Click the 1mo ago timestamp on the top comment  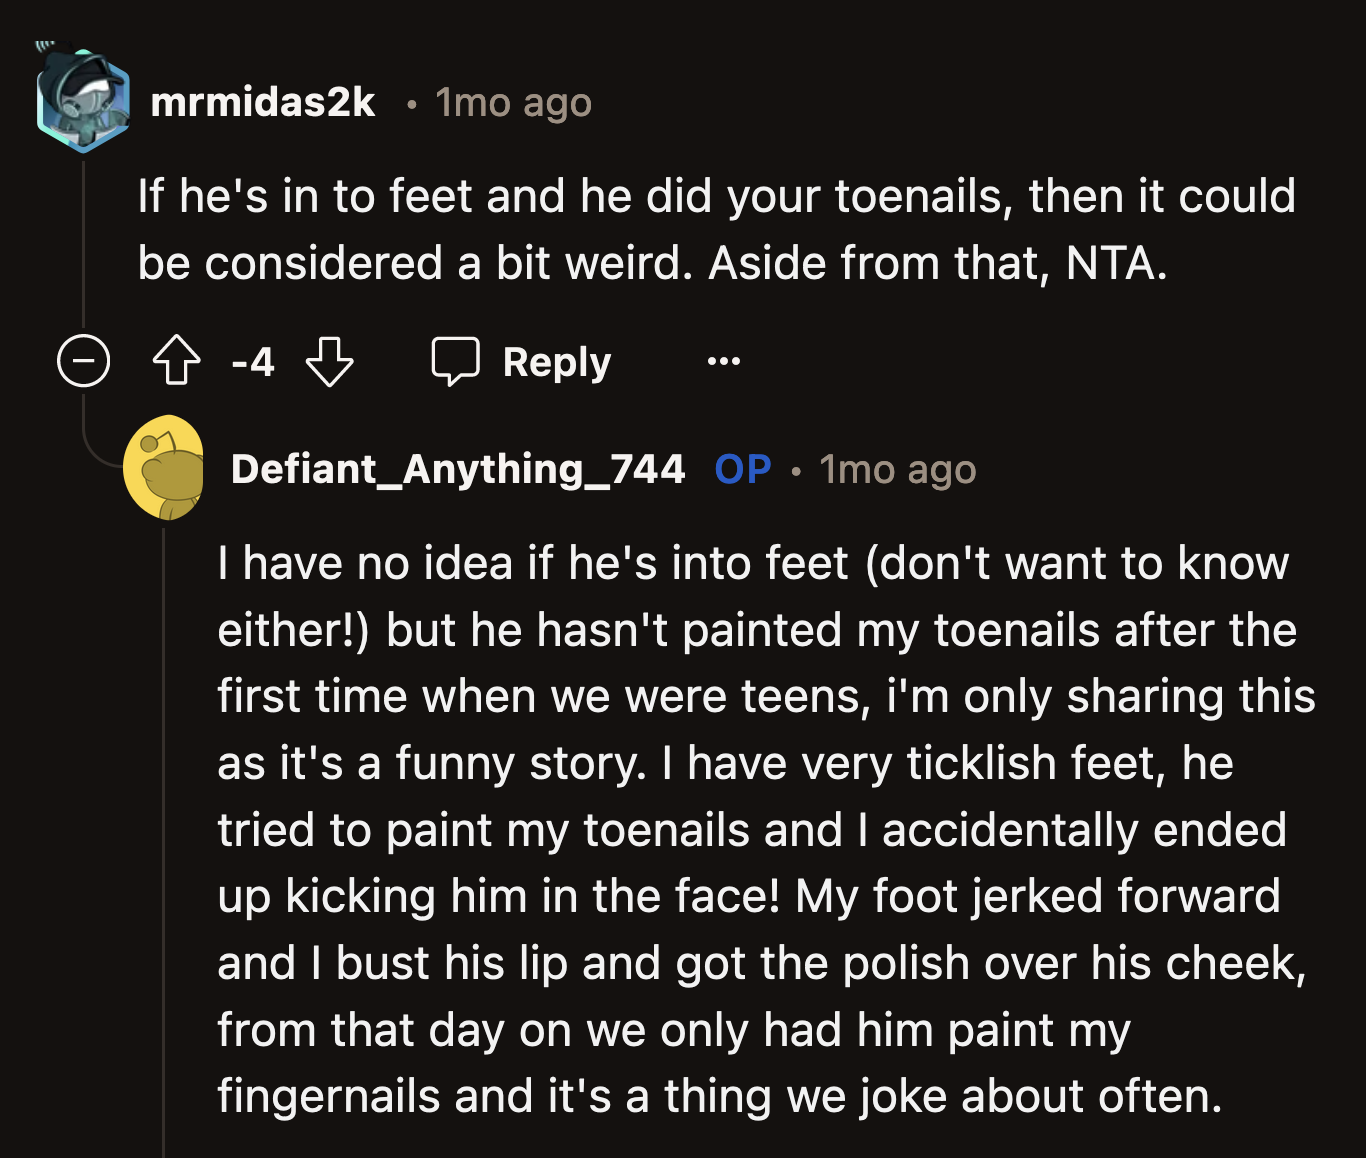512,102
